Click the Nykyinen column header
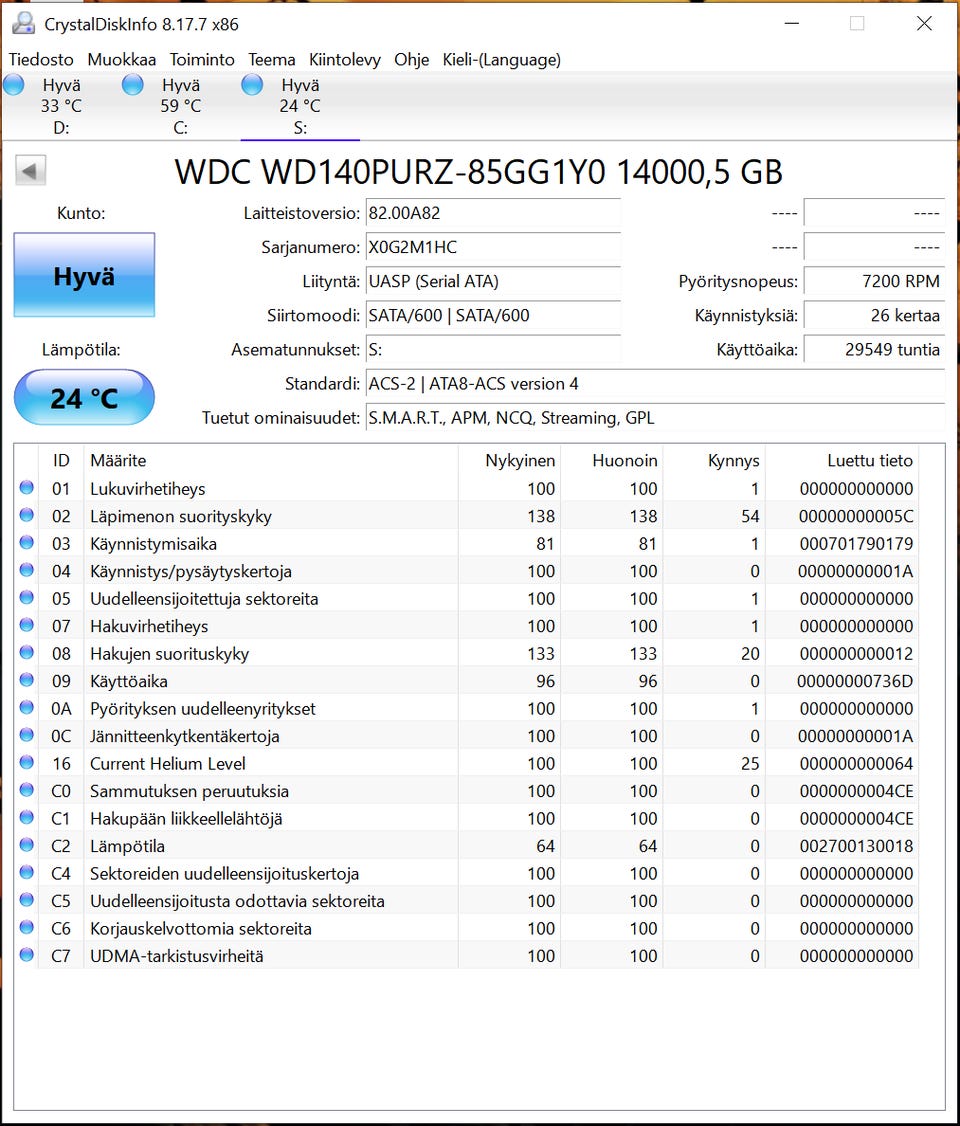The height and width of the screenshot is (1126, 960). click(509, 460)
